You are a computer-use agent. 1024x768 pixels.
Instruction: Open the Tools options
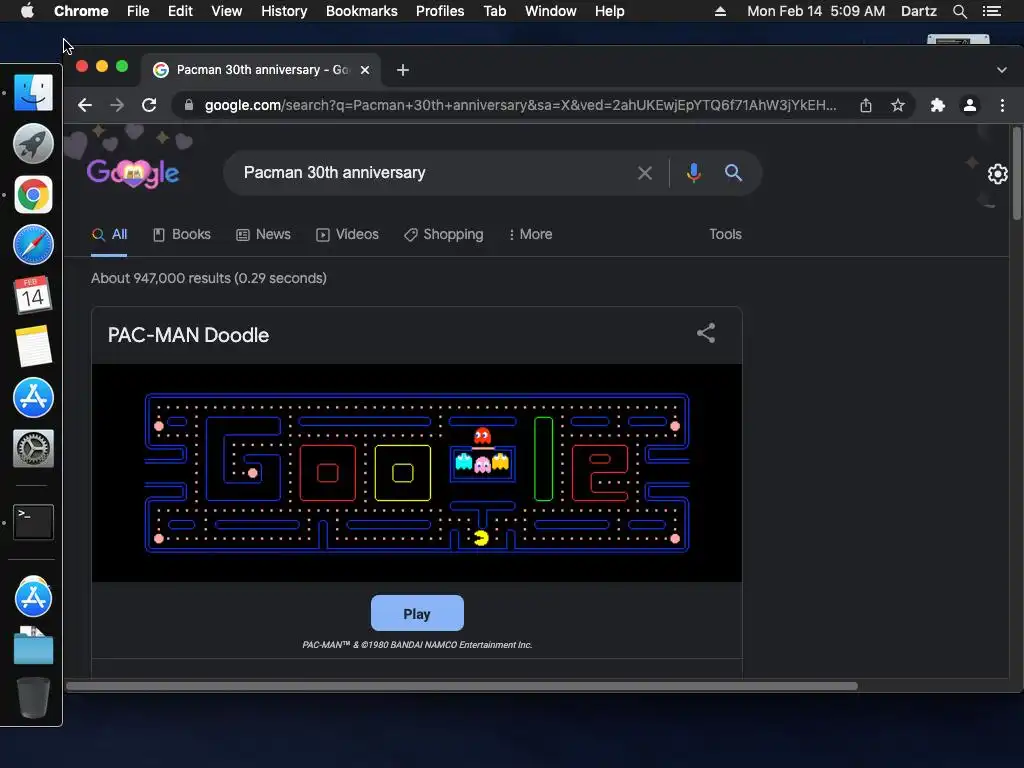pos(726,234)
